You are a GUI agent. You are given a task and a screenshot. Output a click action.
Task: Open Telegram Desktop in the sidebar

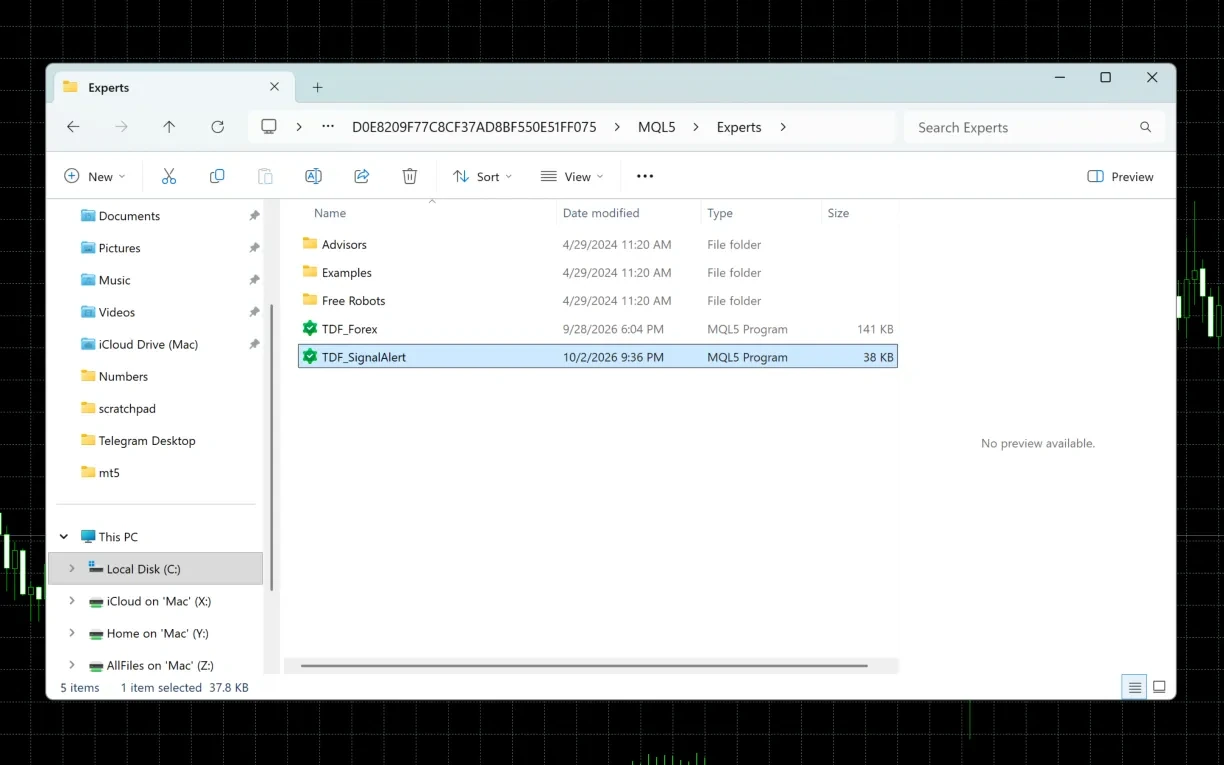pos(147,441)
